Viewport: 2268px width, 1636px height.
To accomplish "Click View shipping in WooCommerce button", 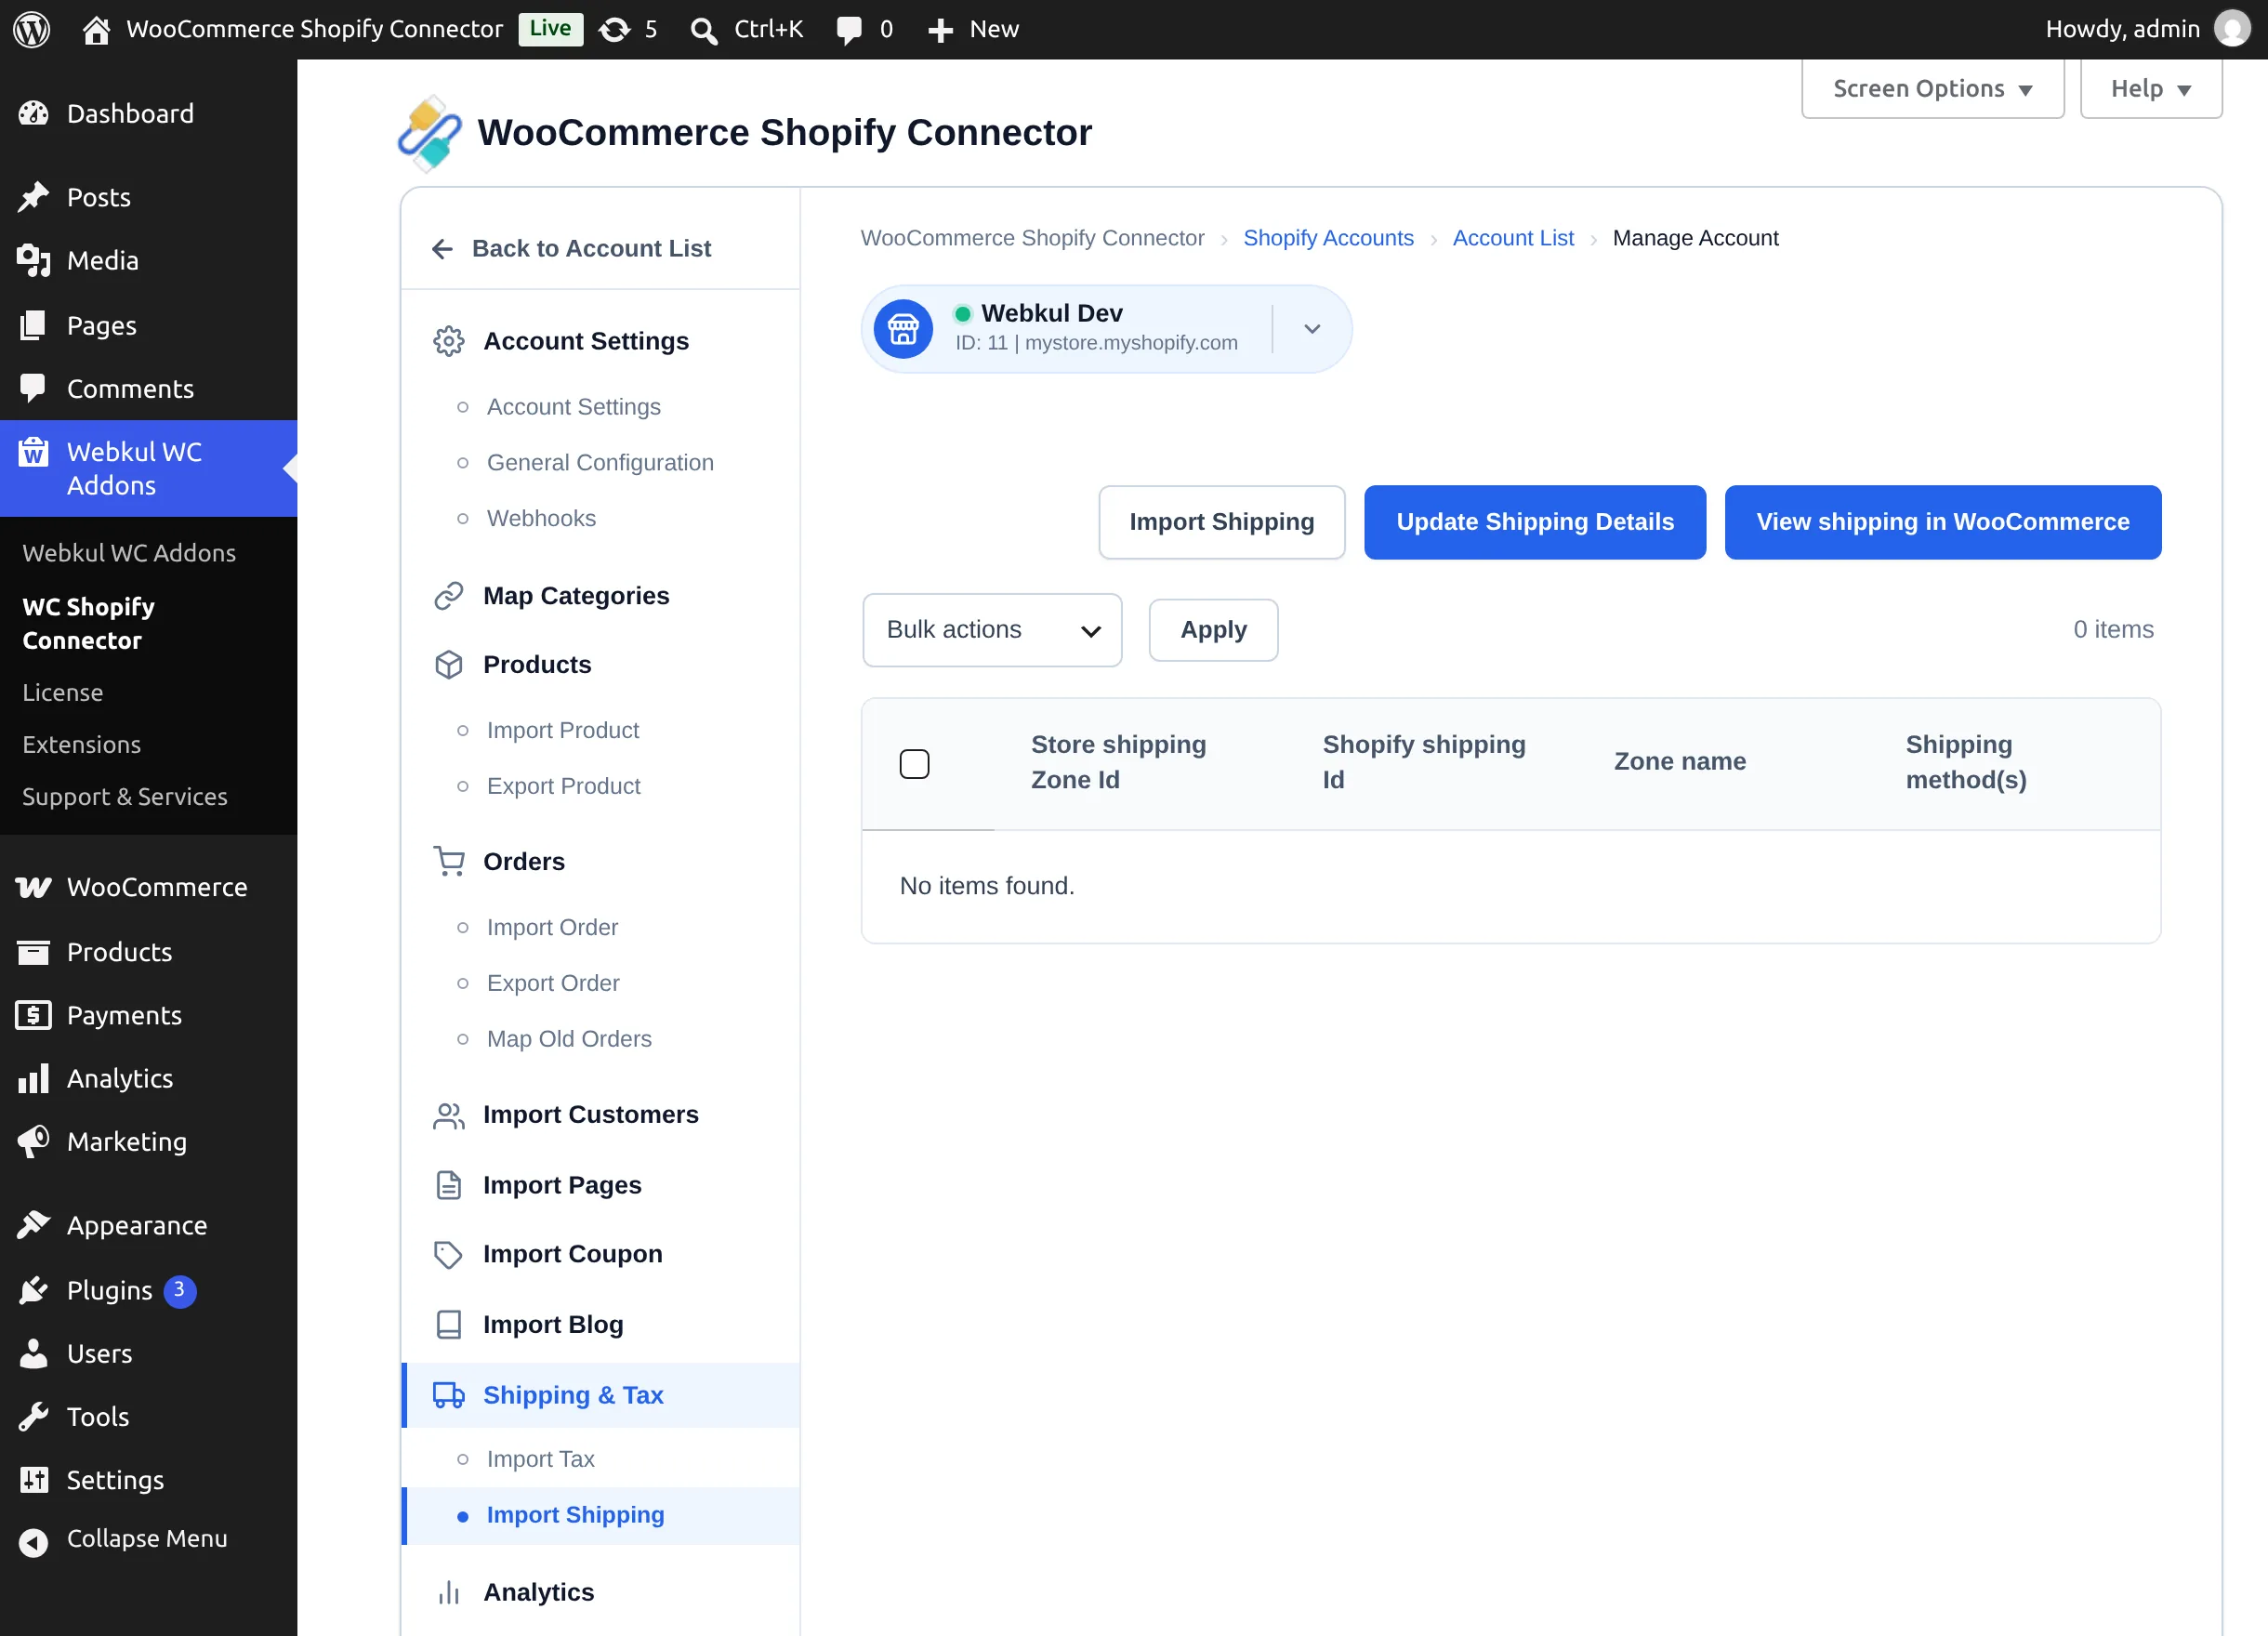I will 1942,522.
